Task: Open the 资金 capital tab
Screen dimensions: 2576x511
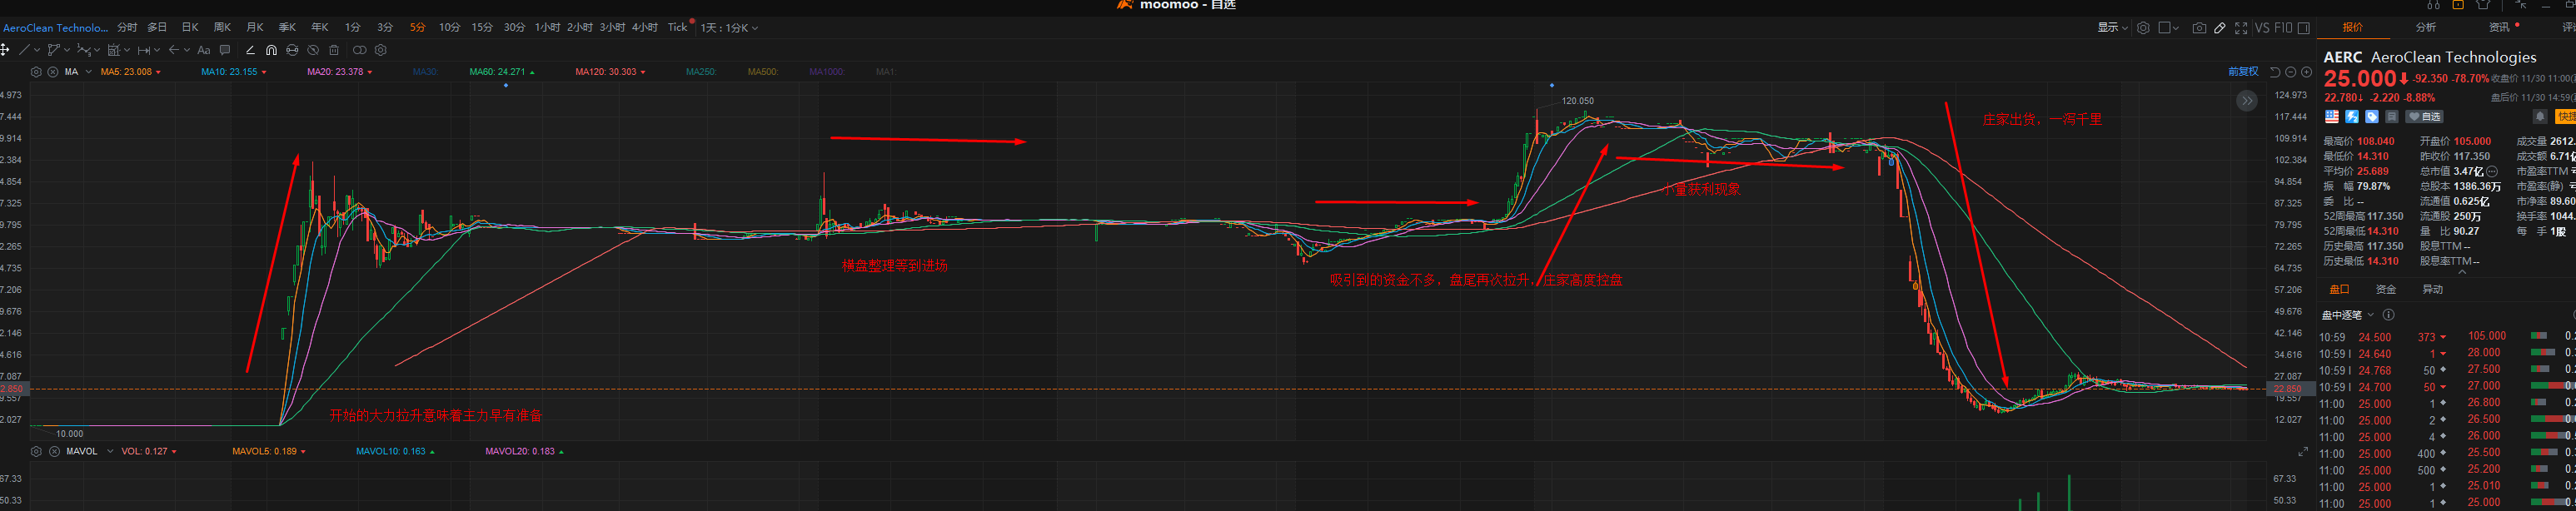Action: click(2386, 290)
